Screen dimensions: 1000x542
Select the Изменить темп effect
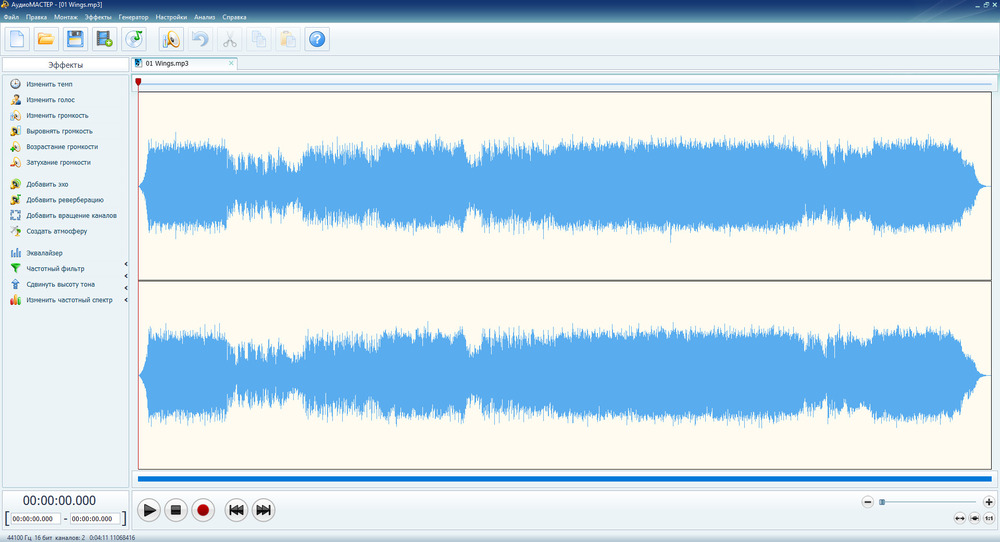pos(49,84)
